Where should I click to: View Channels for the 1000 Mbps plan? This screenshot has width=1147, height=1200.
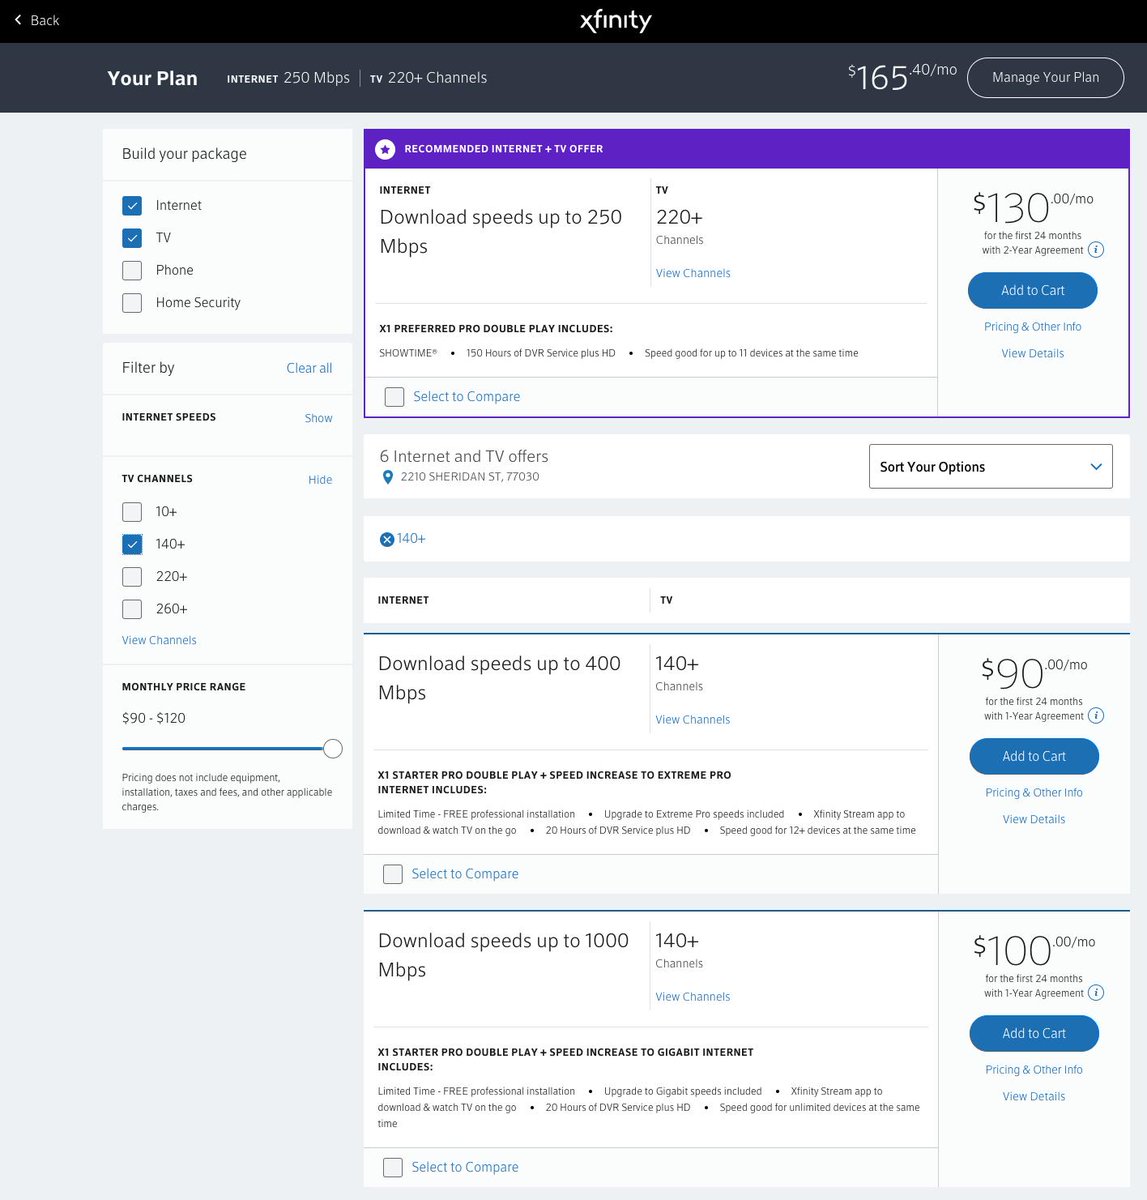pos(693,997)
